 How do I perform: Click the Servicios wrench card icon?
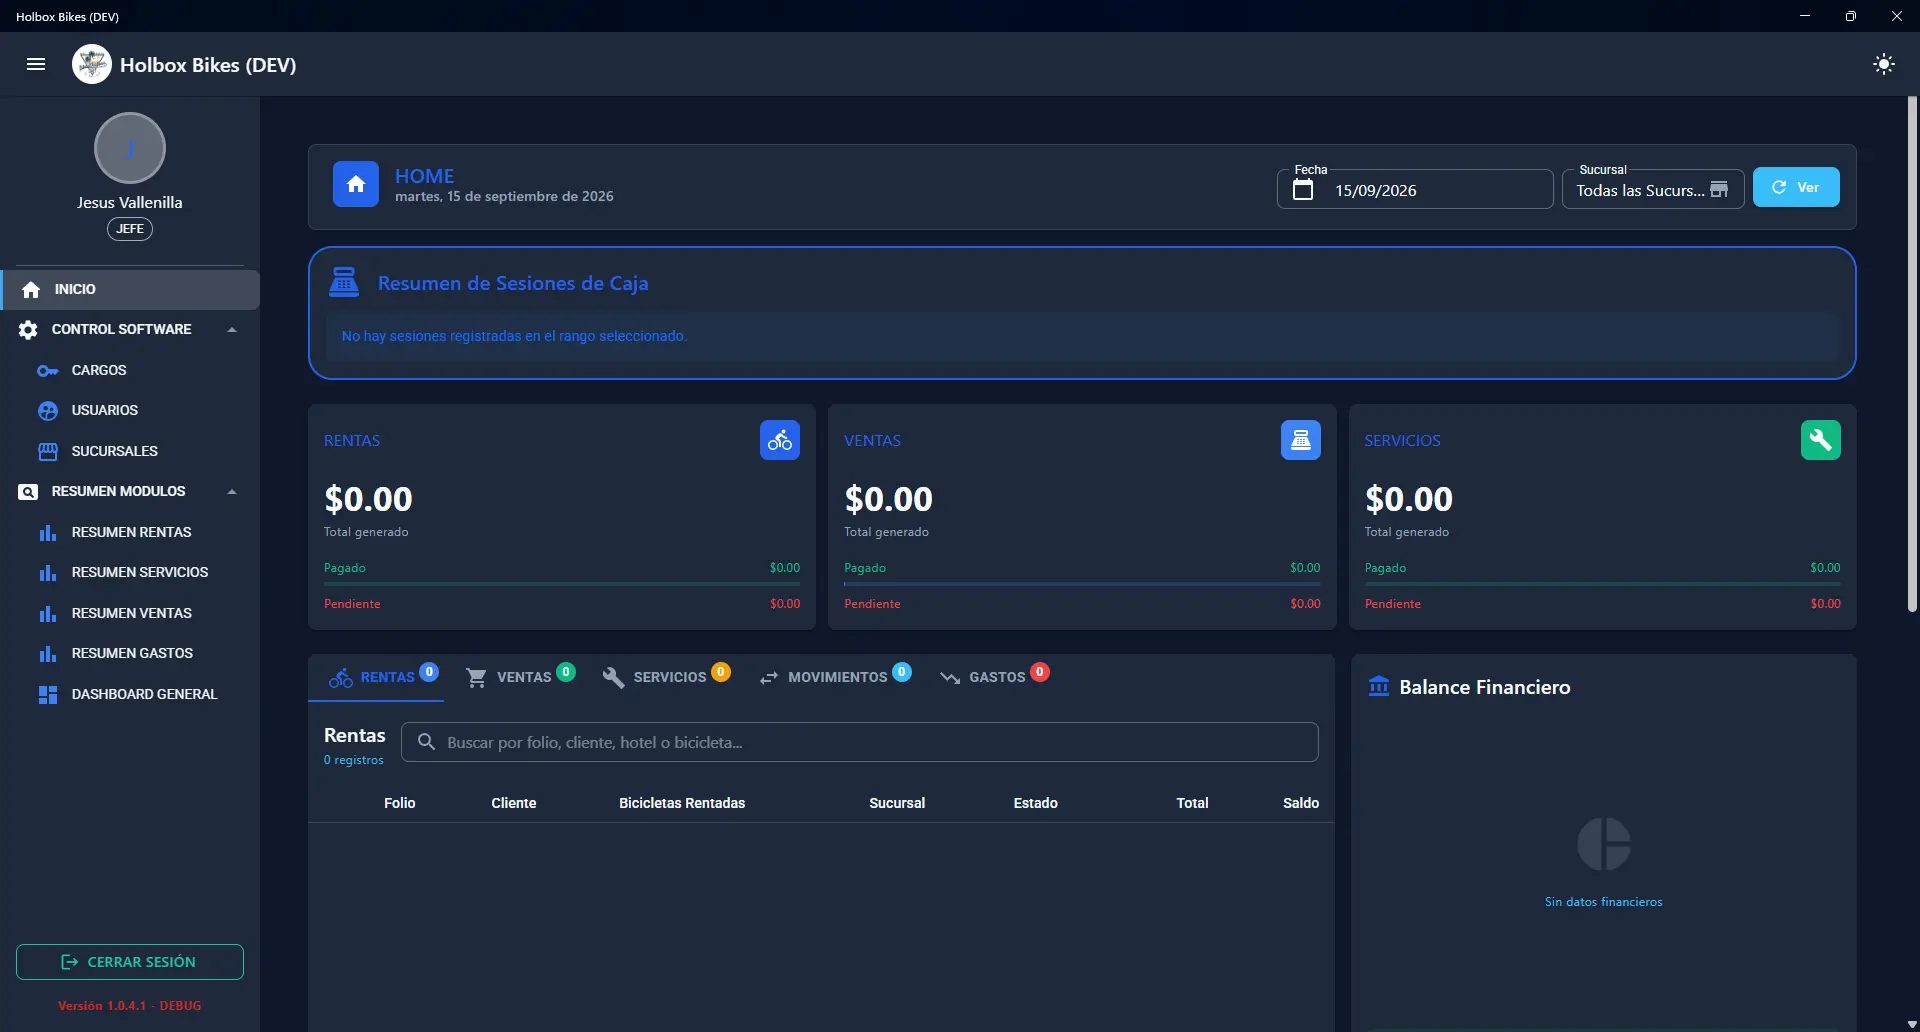click(1821, 440)
